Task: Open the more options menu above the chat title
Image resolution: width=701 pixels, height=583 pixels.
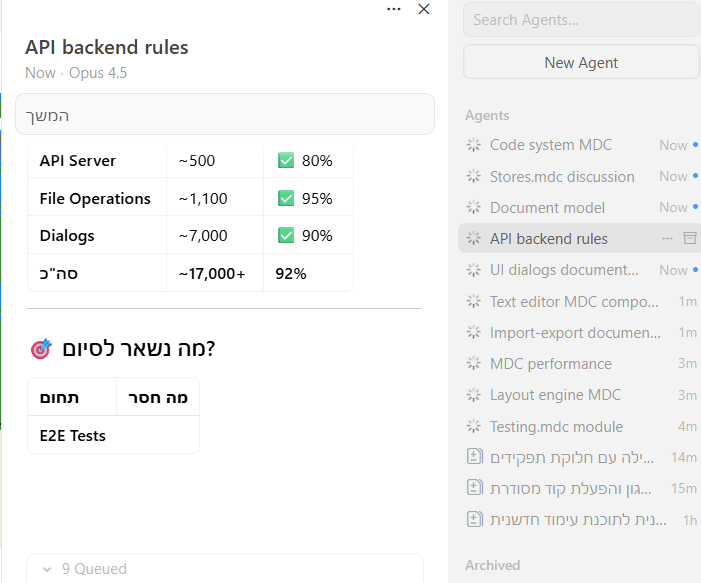Action: (394, 9)
